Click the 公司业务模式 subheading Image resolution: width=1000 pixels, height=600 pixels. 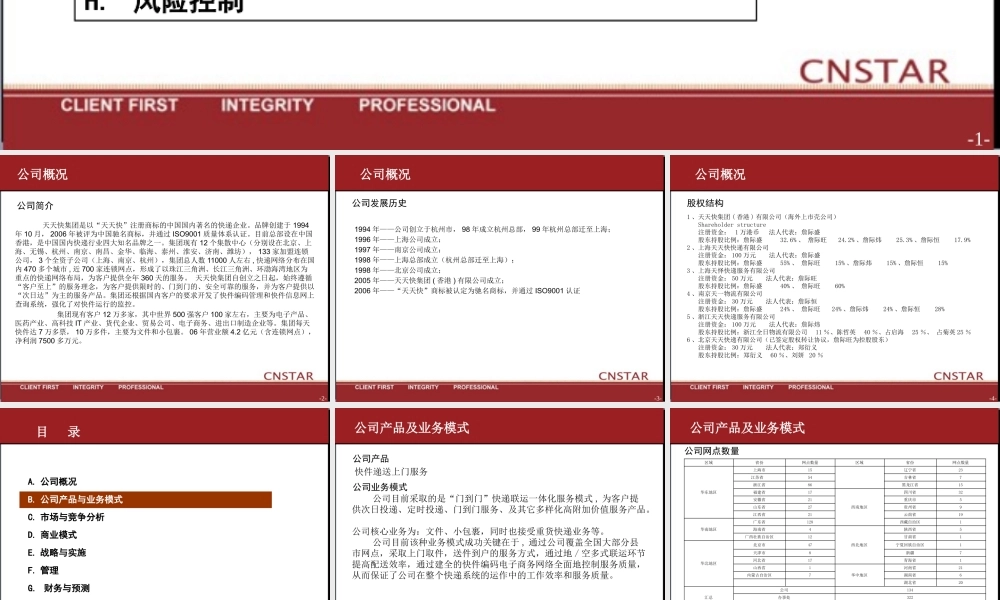[379, 487]
